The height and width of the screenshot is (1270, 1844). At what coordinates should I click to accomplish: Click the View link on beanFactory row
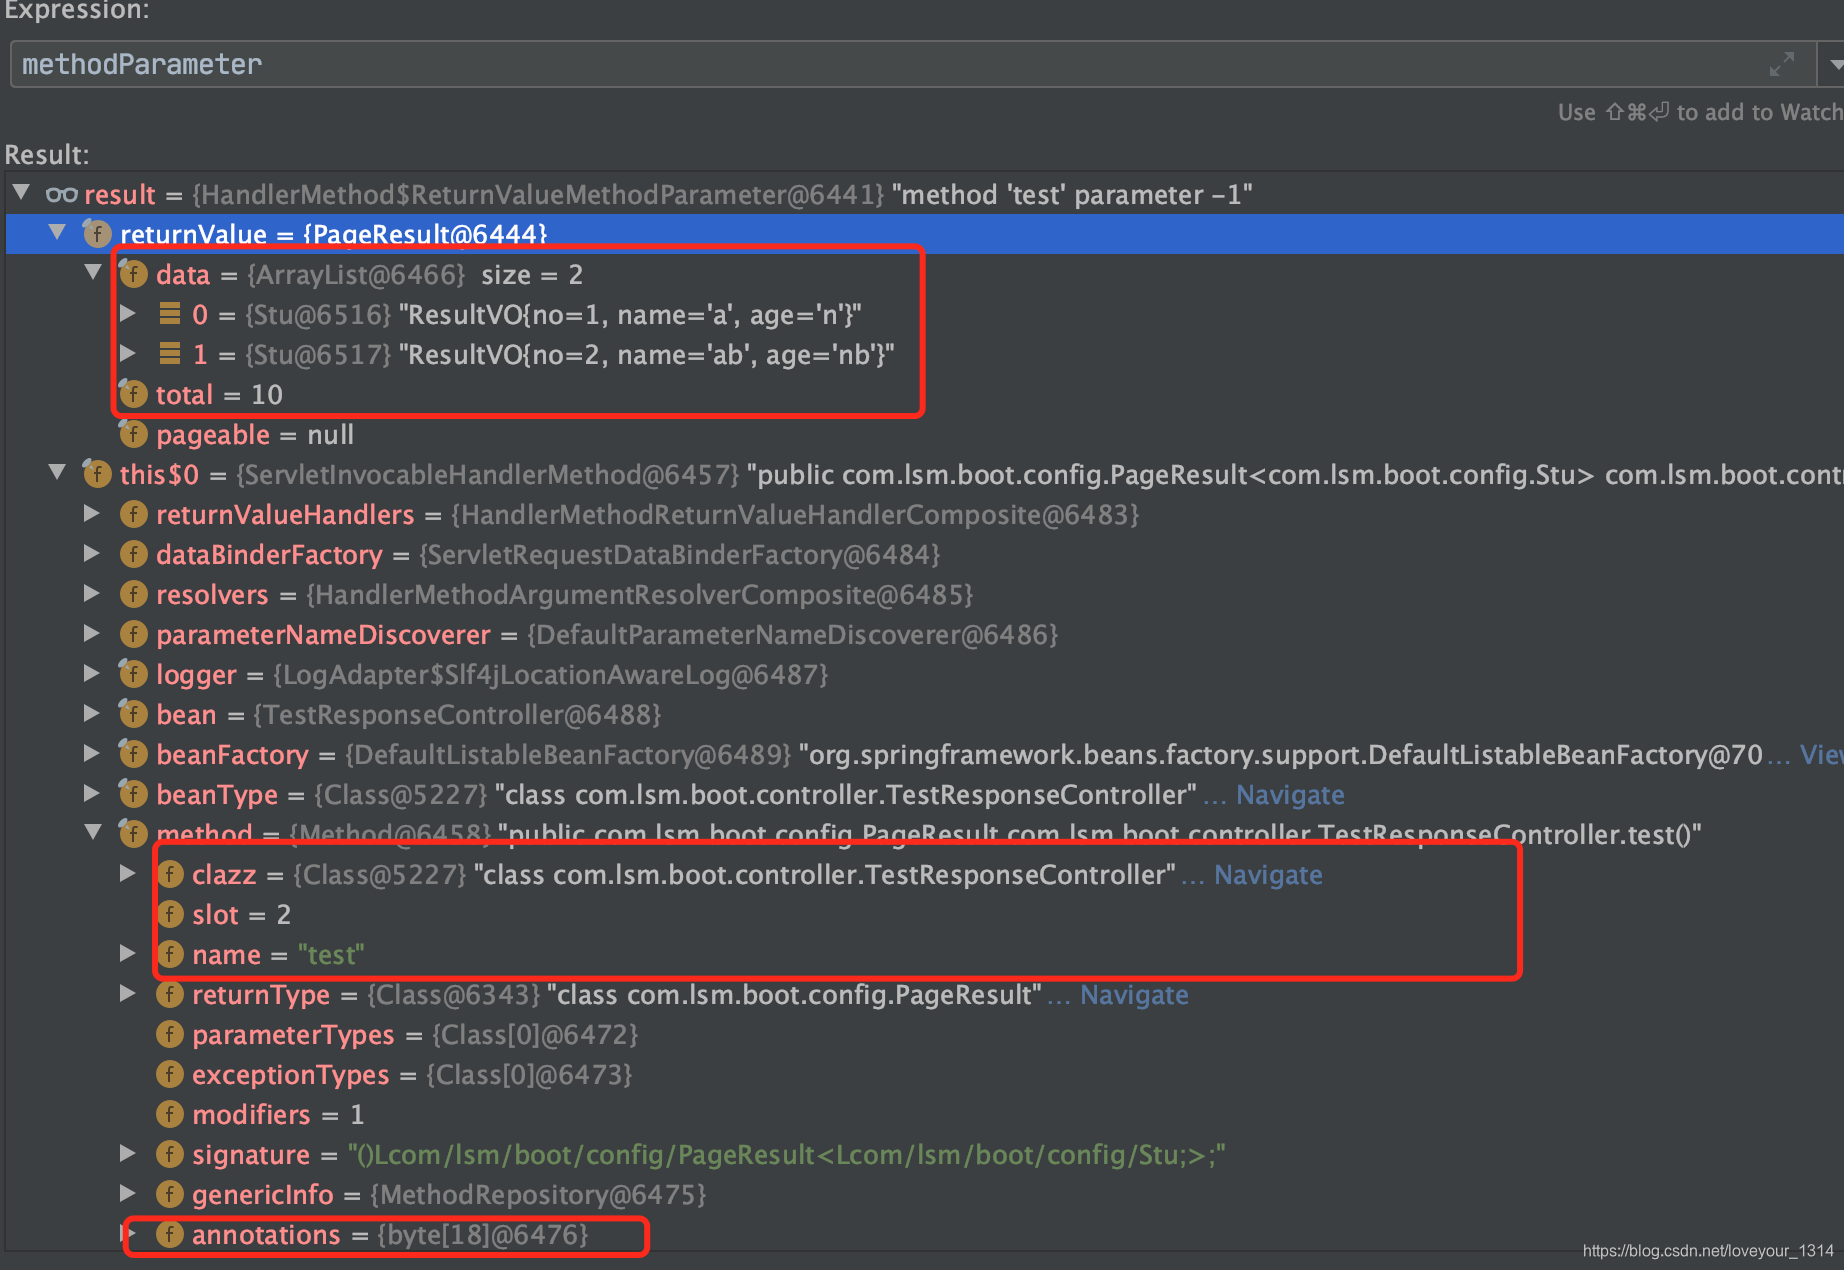pos(1821,755)
